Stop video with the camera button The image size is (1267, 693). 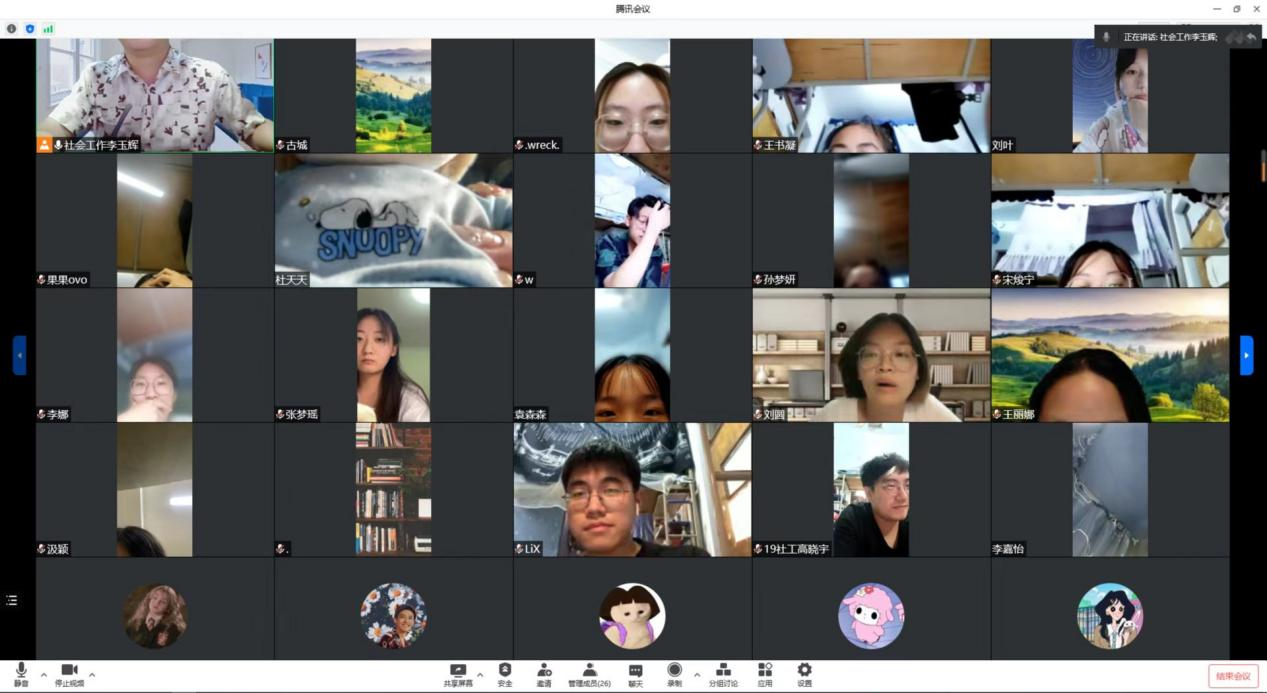coord(69,673)
